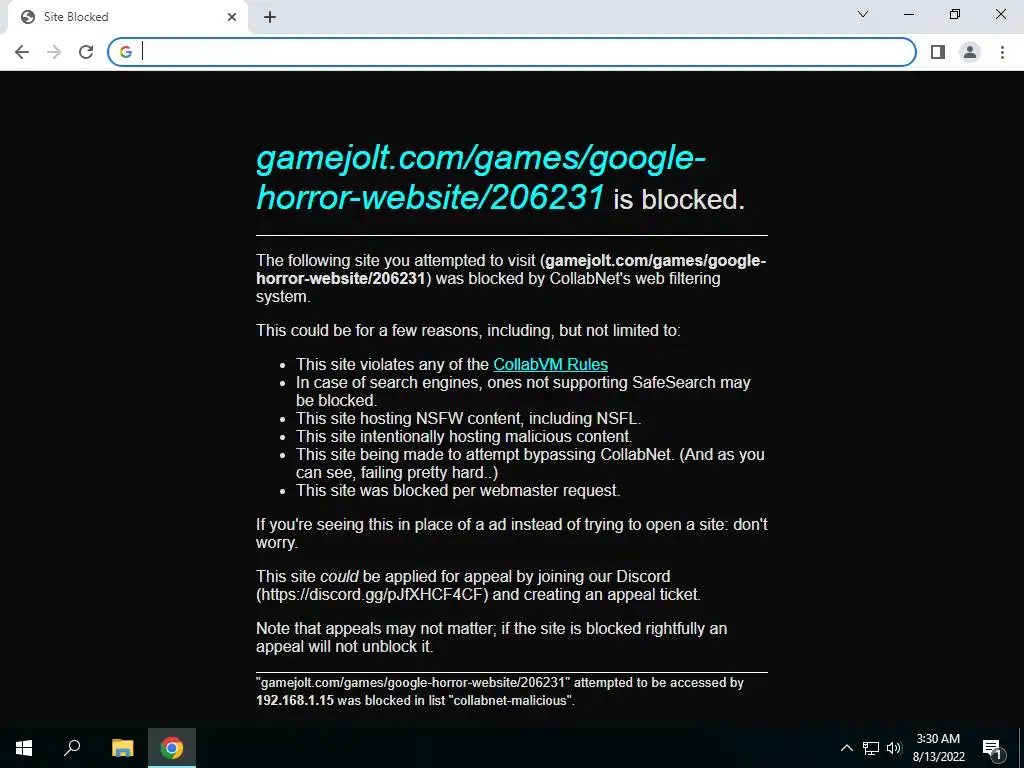The width and height of the screenshot is (1024, 768).
Task: Open the clock showing 3:30 AM
Action: pos(938,748)
